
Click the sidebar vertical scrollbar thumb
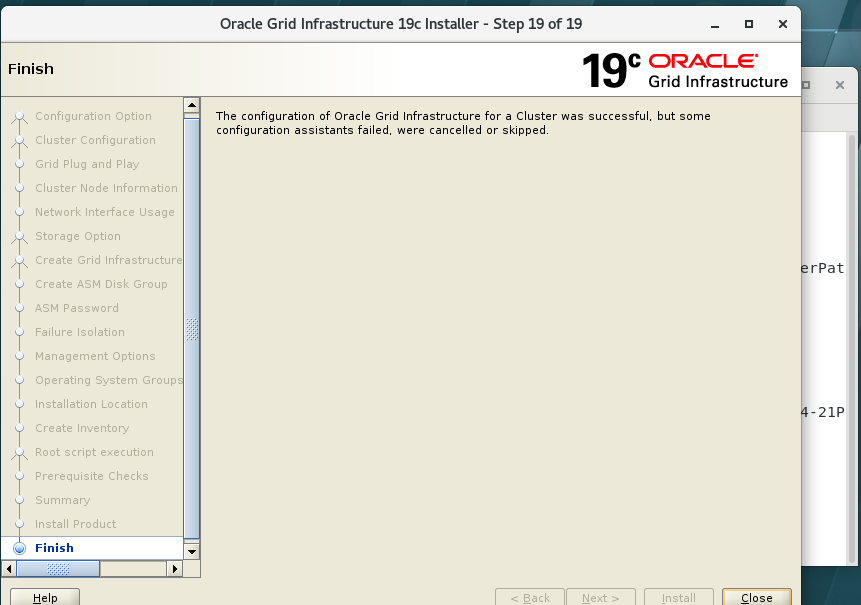tap(192, 329)
